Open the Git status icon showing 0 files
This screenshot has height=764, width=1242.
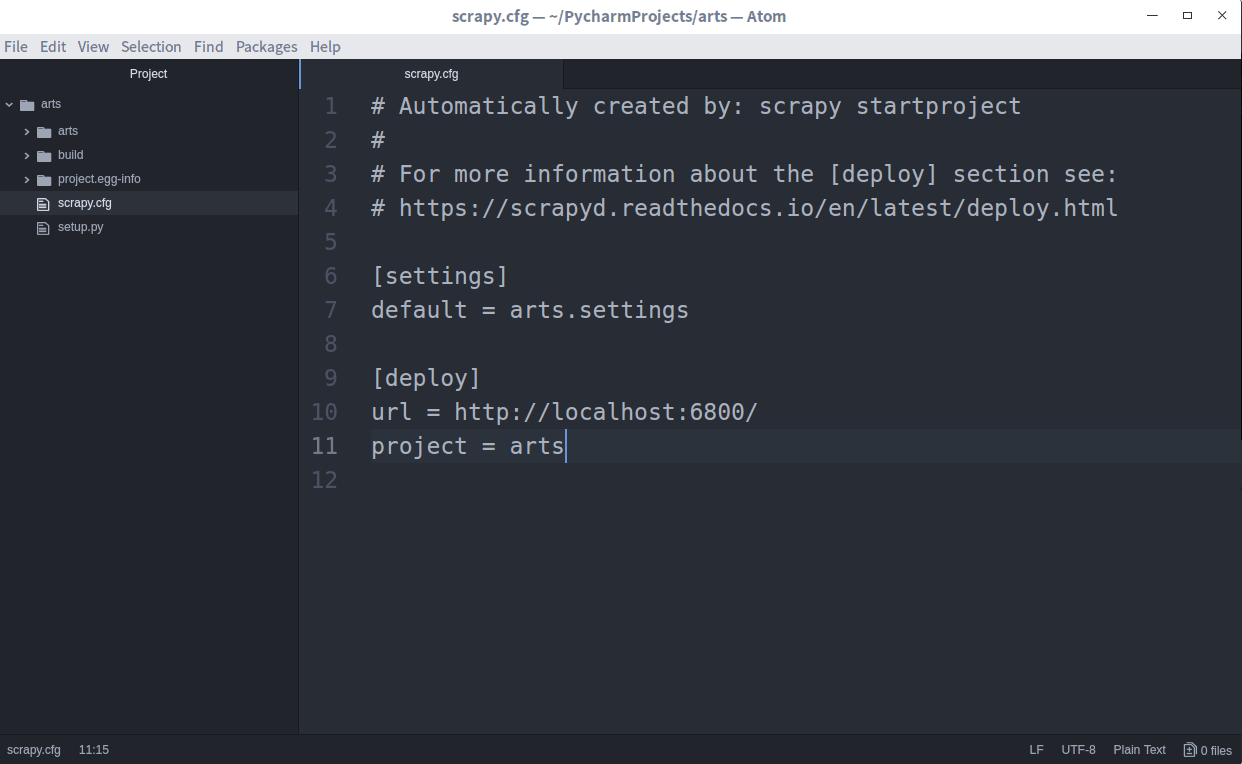pyautogui.click(x=1191, y=749)
